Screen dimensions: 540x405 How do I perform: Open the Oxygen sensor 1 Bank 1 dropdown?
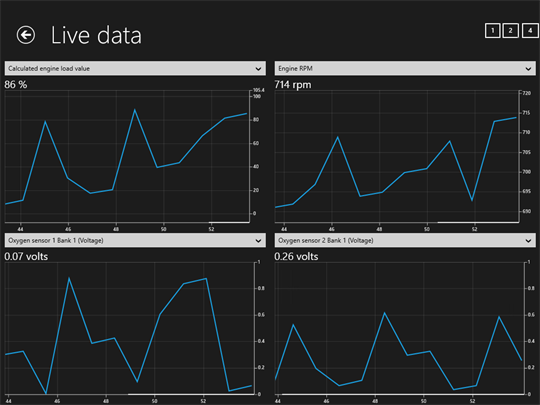click(x=135, y=240)
